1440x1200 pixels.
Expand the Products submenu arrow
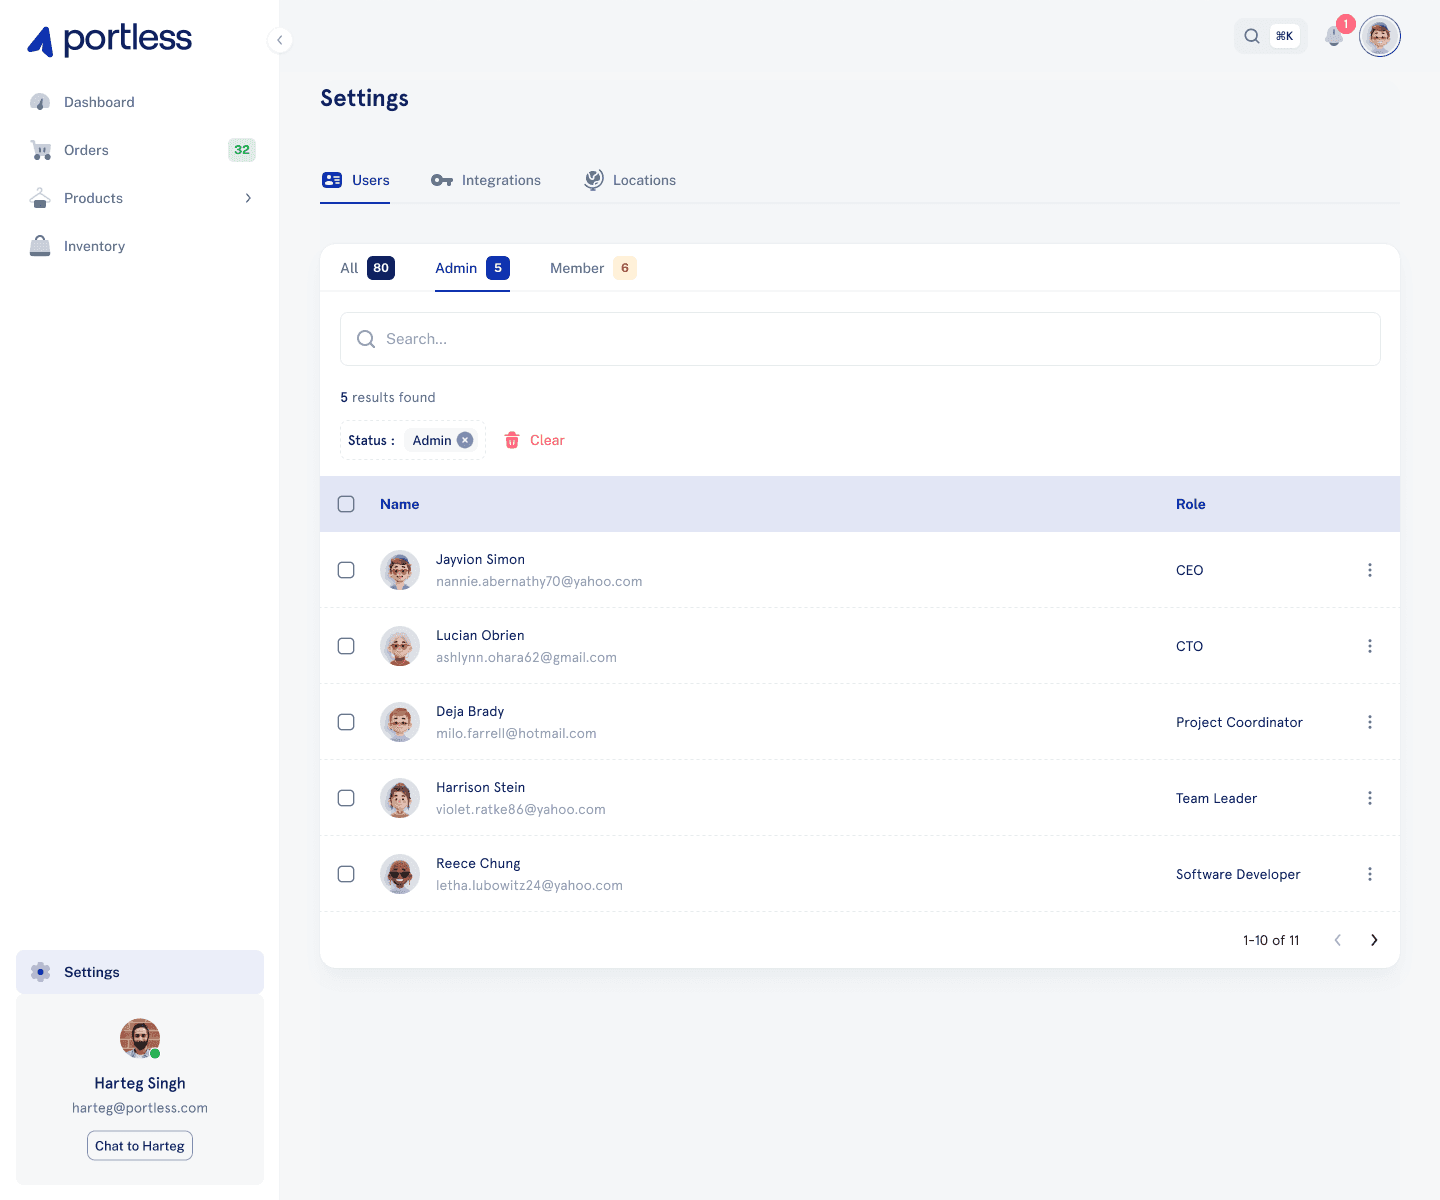click(x=248, y=198)
